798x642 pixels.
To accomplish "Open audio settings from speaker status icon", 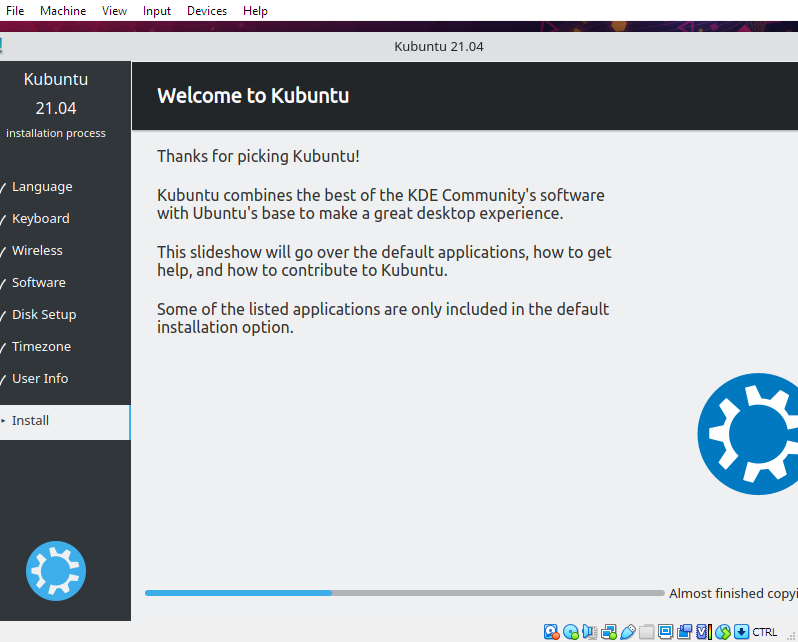I will click(589, 632).
